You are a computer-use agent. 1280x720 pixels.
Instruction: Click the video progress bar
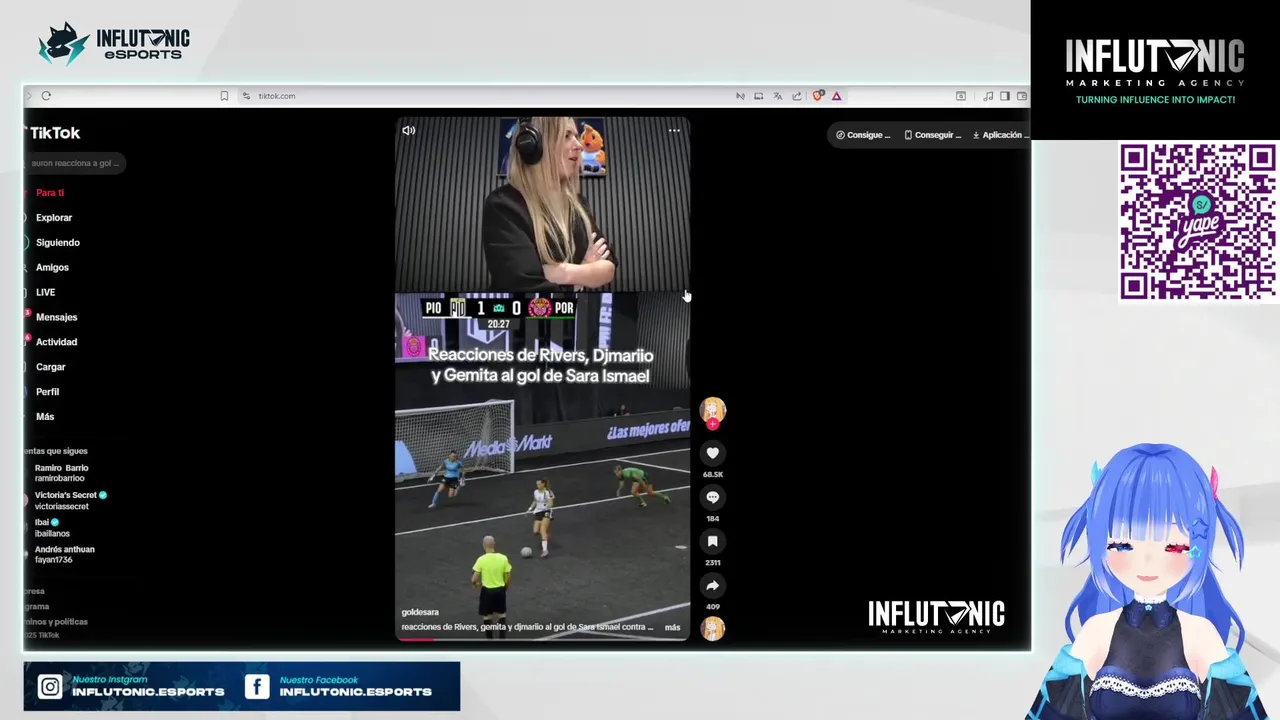[542, 639]
